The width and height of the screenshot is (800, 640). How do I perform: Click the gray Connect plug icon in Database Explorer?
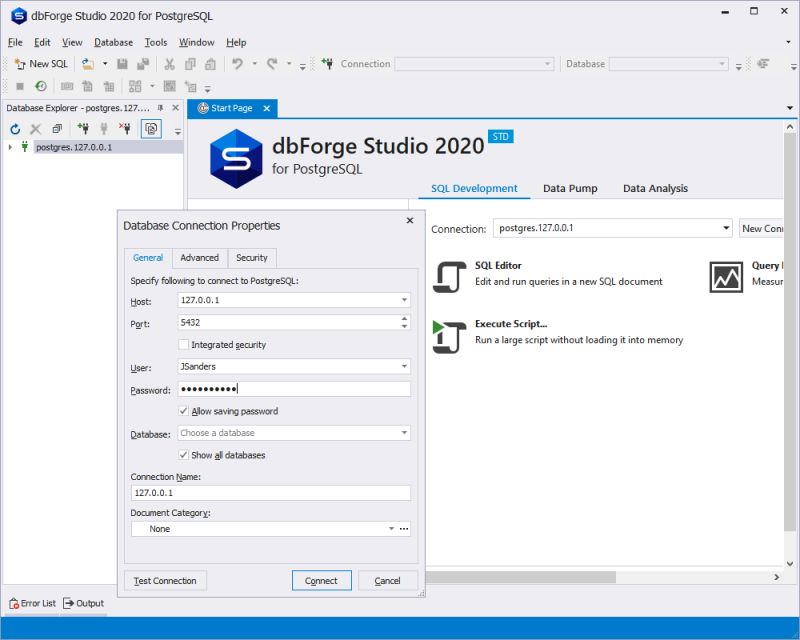pos(104,129)
